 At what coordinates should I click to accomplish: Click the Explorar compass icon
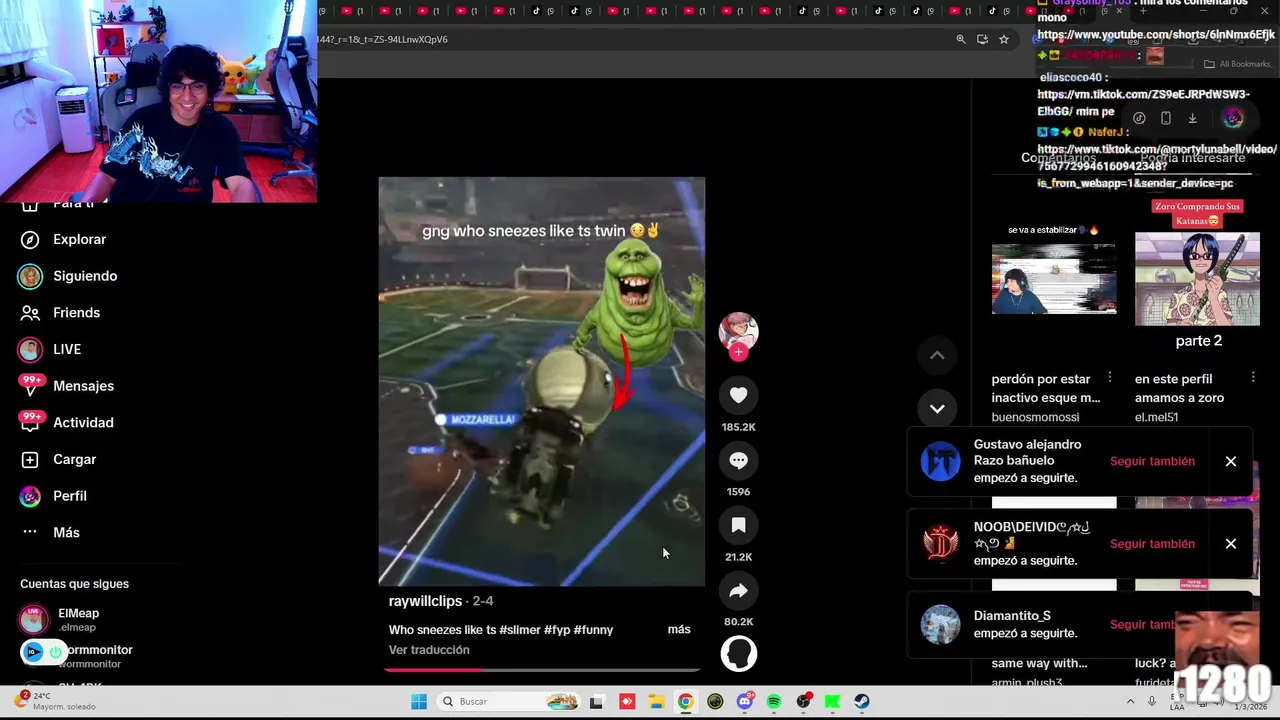tap(30, 239)
